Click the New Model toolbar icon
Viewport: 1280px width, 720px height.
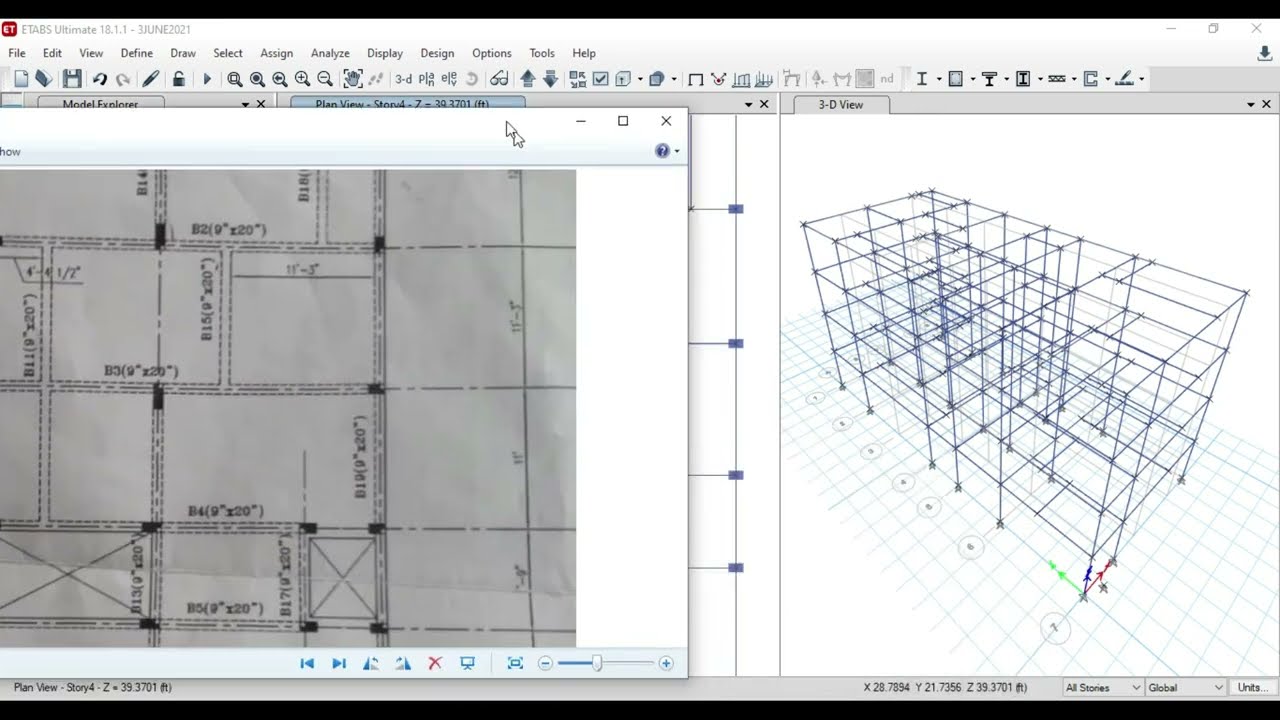(x=21, y=79)
